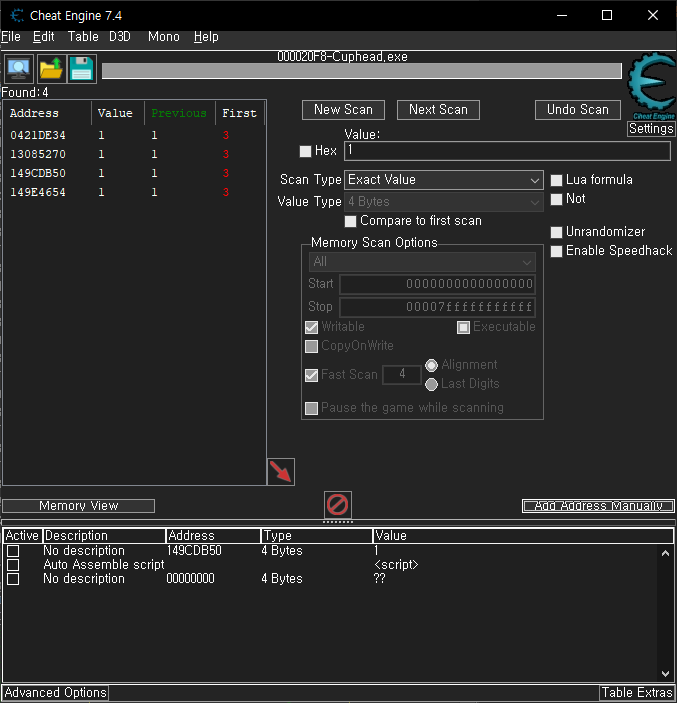Save the table with floppy disk icon
The image size is (677, 703).
[82, 69]
